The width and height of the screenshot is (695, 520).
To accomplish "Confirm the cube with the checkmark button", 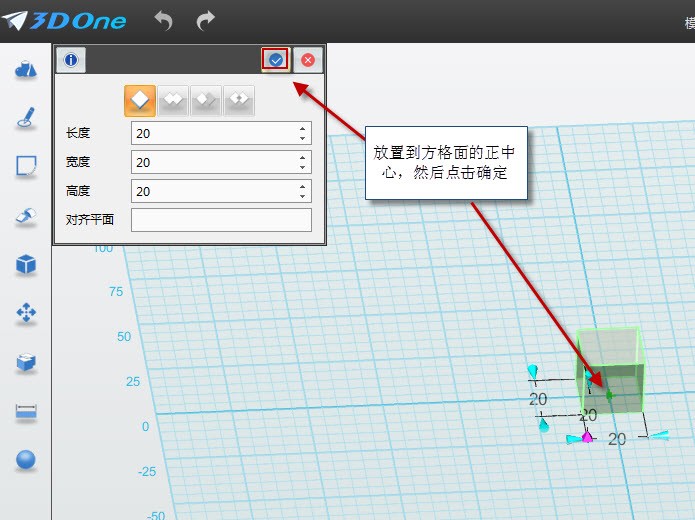I will tap(276, 60).
